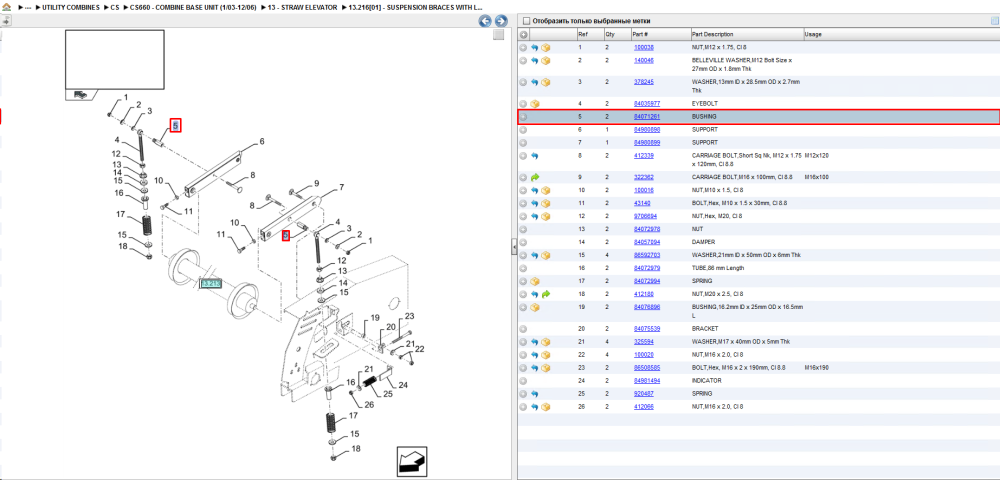This screenshot has height=480, width=1000.
Task: Click the green arrow icon on Ref 9 row
Action: (x=534, y=177)
